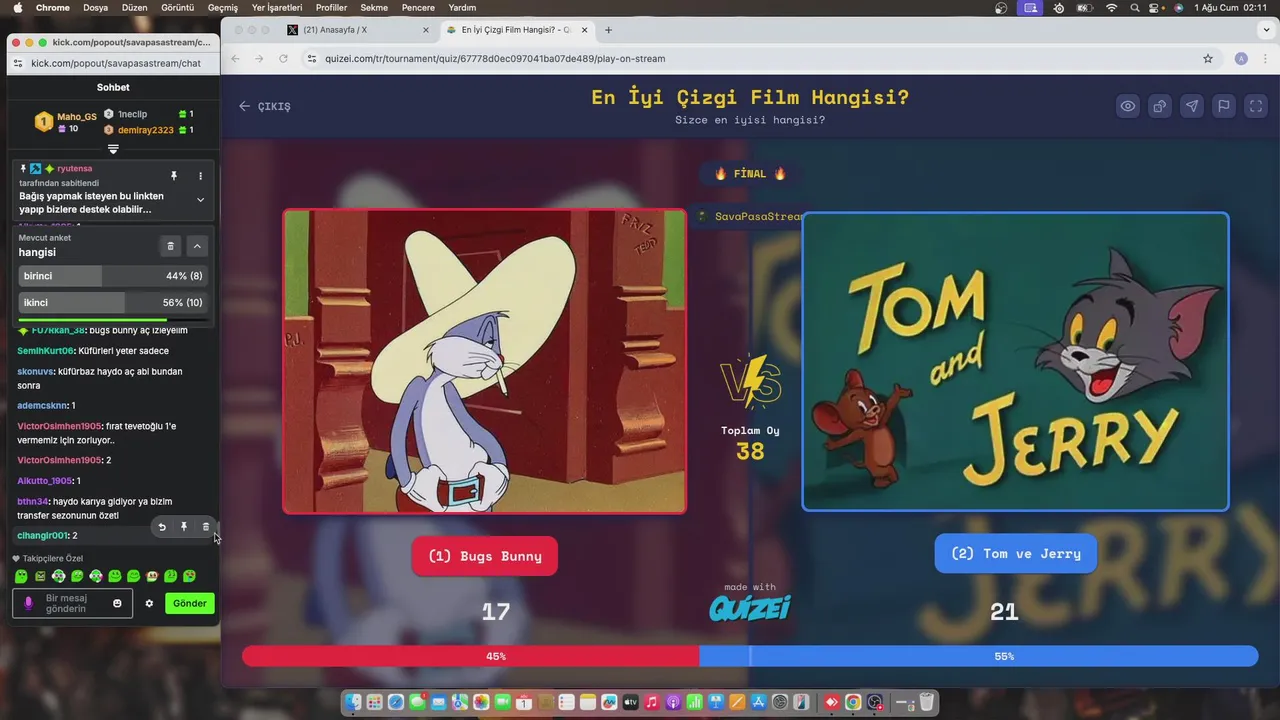Open Chrome profile avatar icon

(x=1242, y=58)
